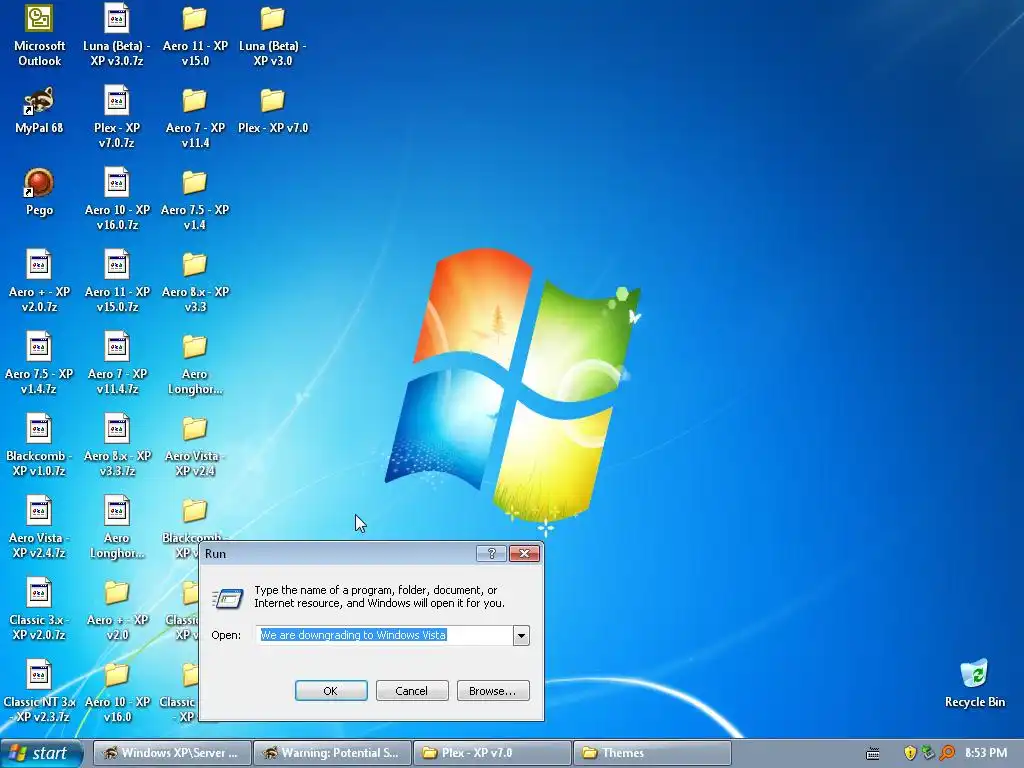Select Classic NT 3.x - XP v2.3.7z file
1024x768 pixels.
pyautogui.click(x=39, y=692)
